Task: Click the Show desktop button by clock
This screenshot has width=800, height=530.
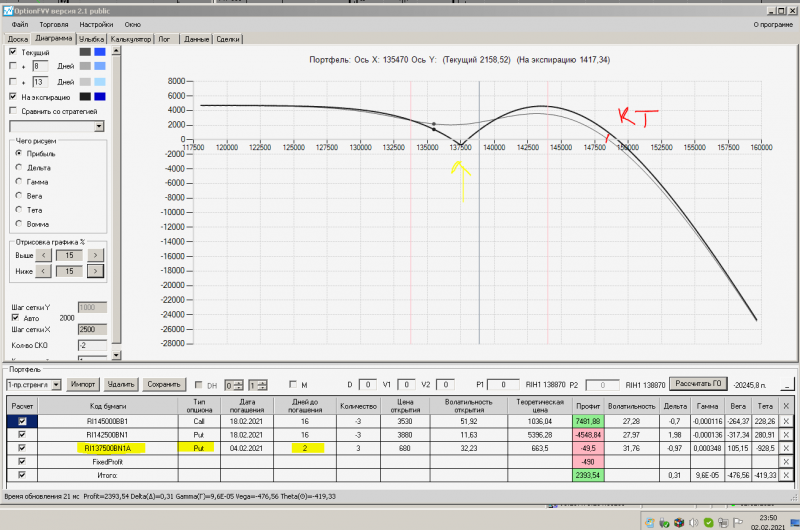Action: tap(794, 522)
